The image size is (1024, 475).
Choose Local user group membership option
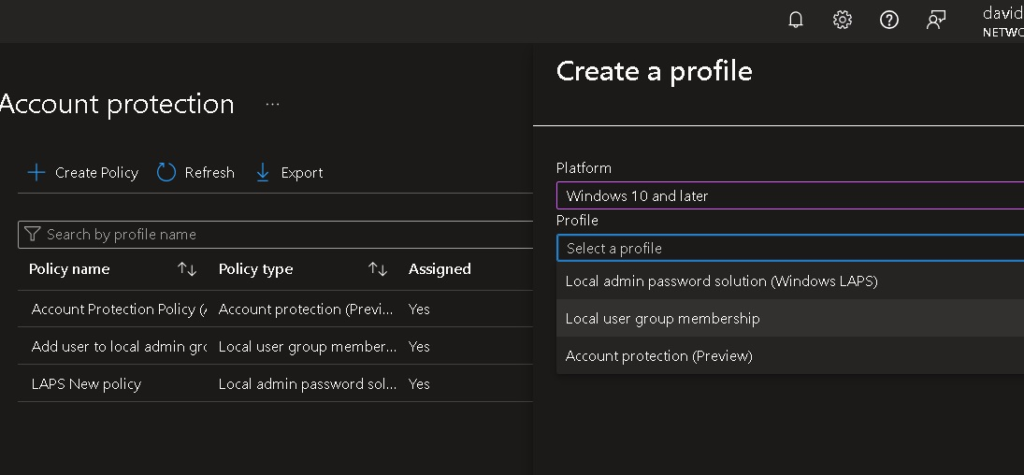pos(790,318)
